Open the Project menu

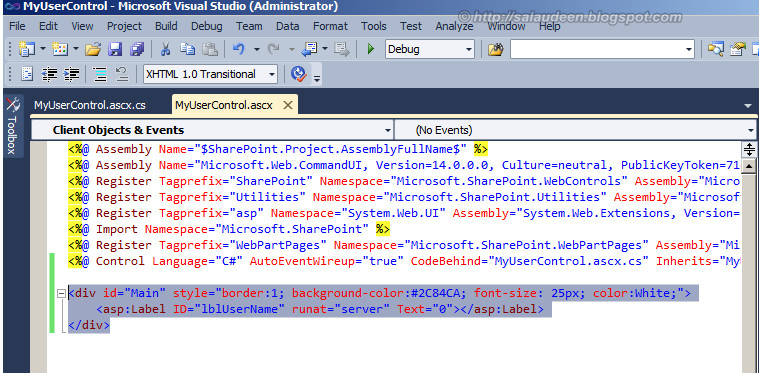click(x=124, y=26)
